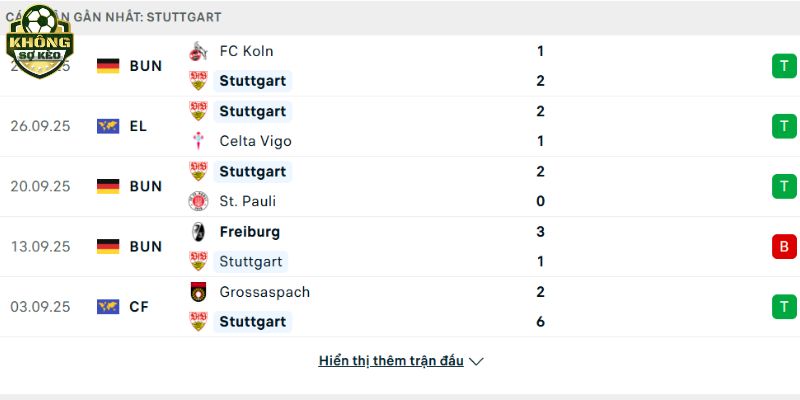Click the Grossaspach club crest
The image size is (800, 400).
click(x=198, y=292)
